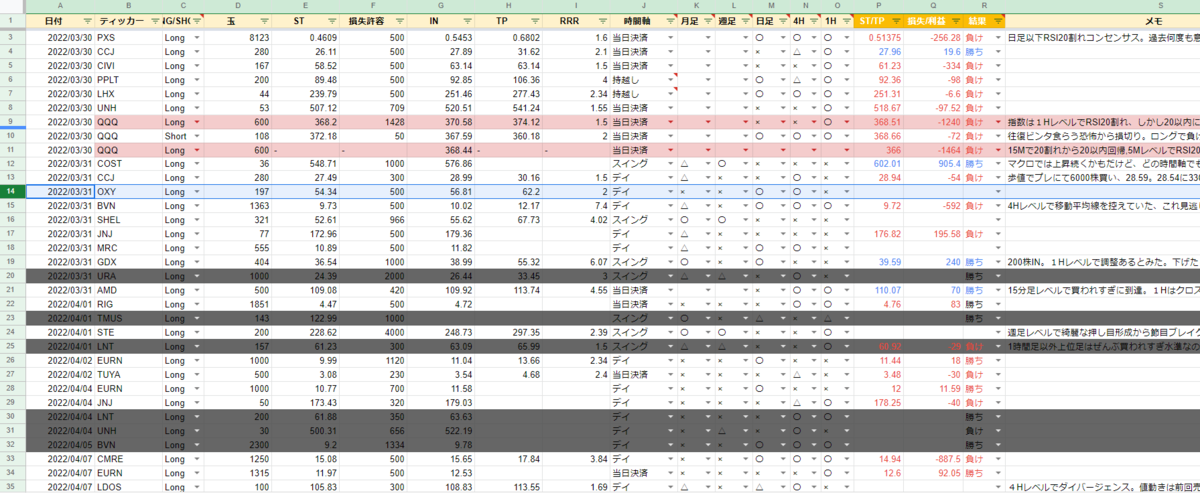Select the memo cell starting with 200株IN
The height and width of the screenshot is (493, 1200).
(x=1104, y=261)
